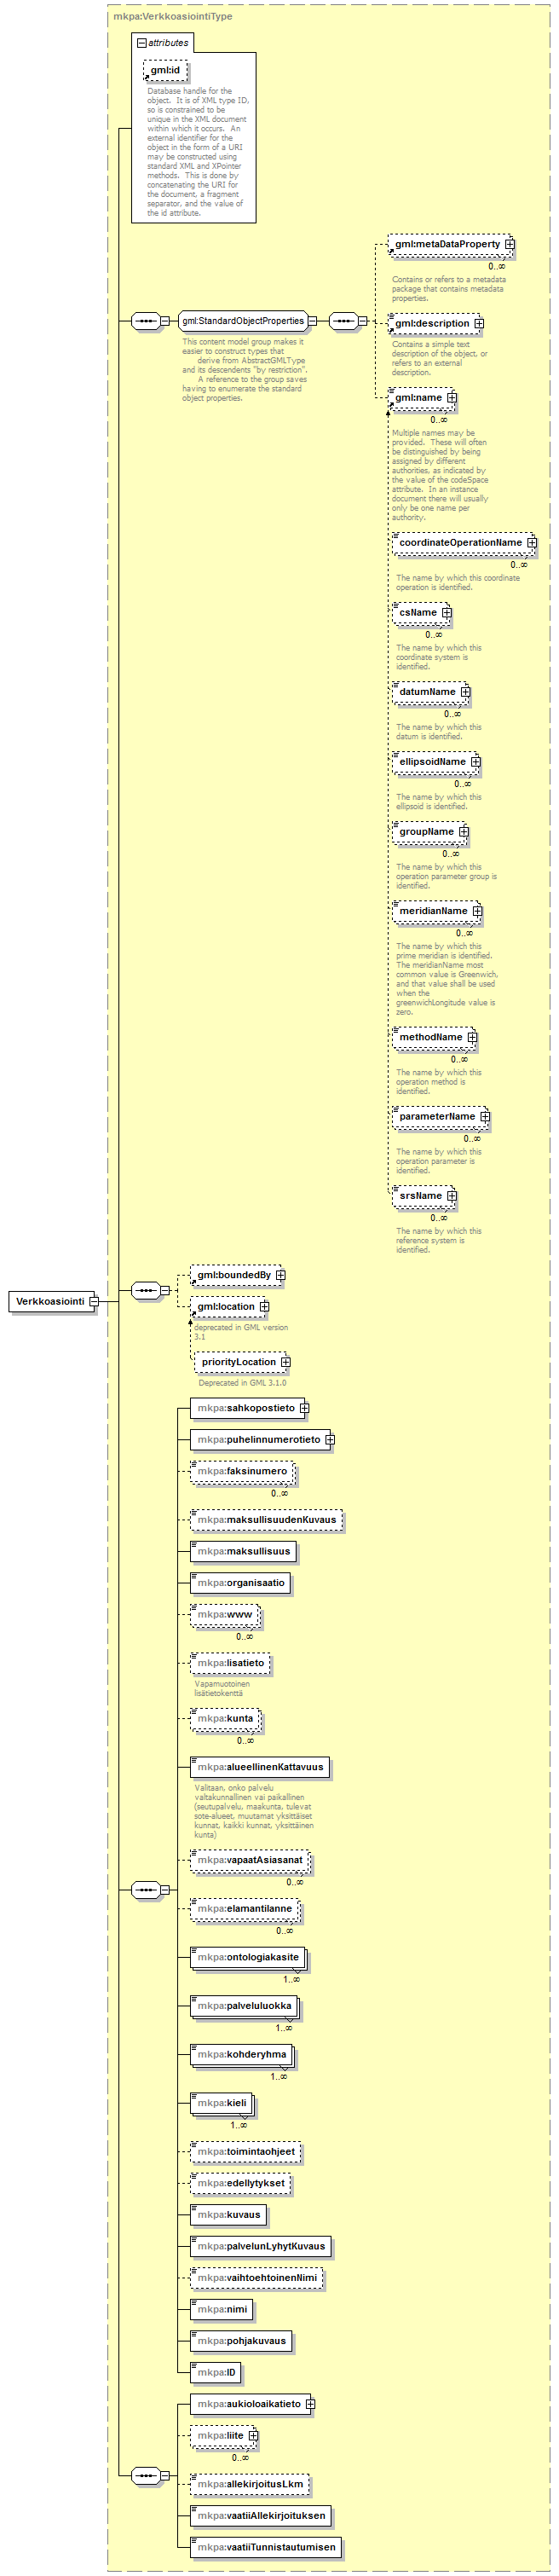Select mkpa:palvelunLyhytKuvaus element
The width and height of the screenshot is (559, 2576).
261,2246
